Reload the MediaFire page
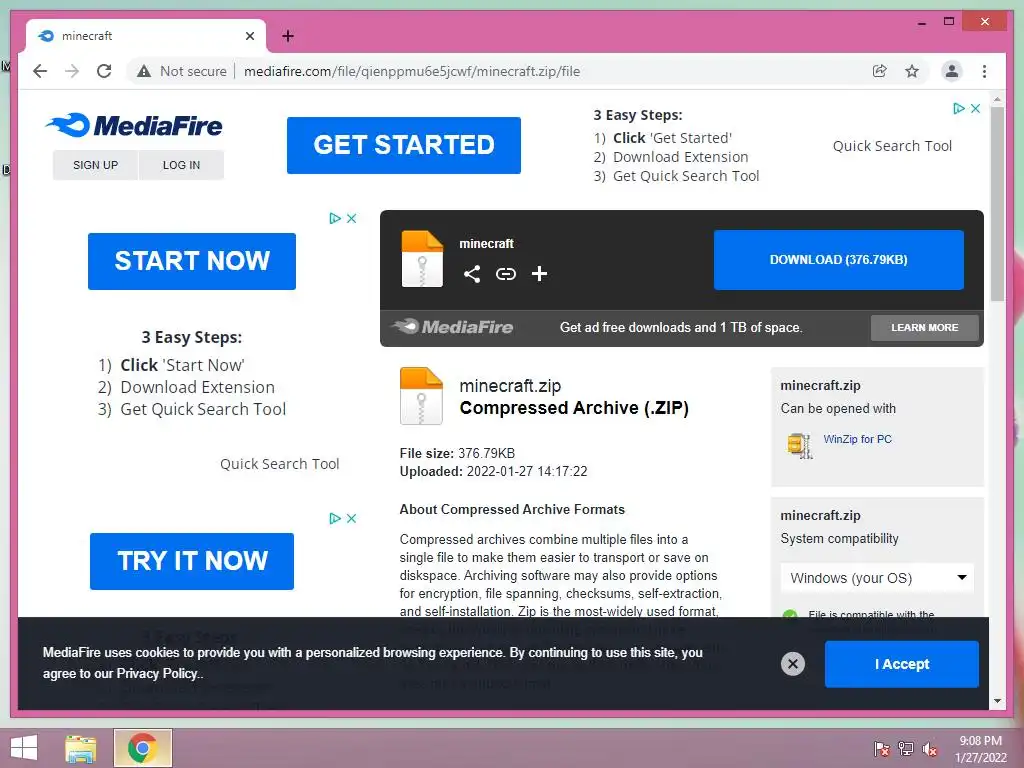Viewport: 1024px width, 768px height. tap(104, 71)
